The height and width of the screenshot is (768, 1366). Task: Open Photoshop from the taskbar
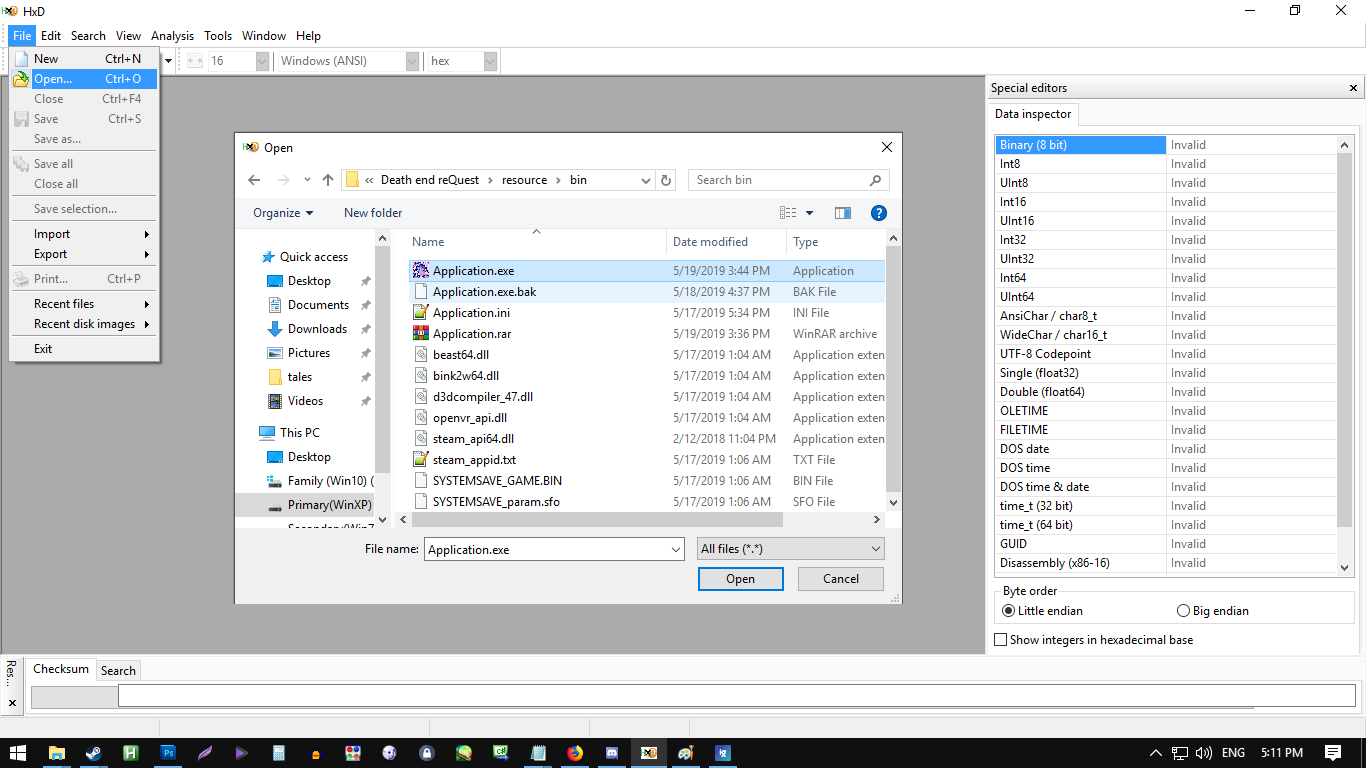[168, 753]
